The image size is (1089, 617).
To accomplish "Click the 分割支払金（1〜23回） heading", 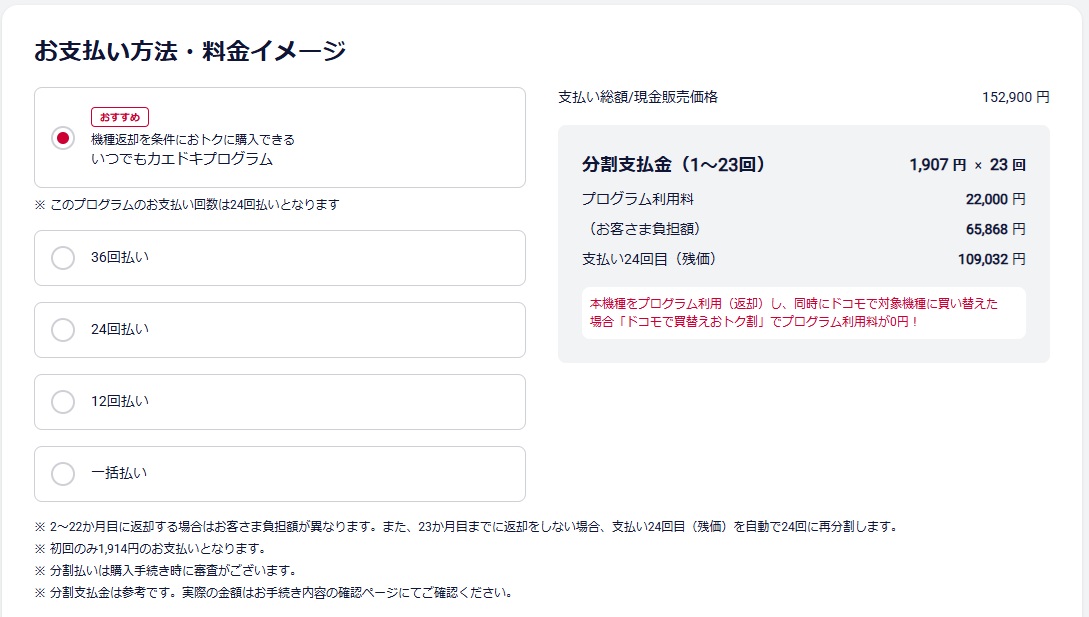I will click(x=673, y=165).
